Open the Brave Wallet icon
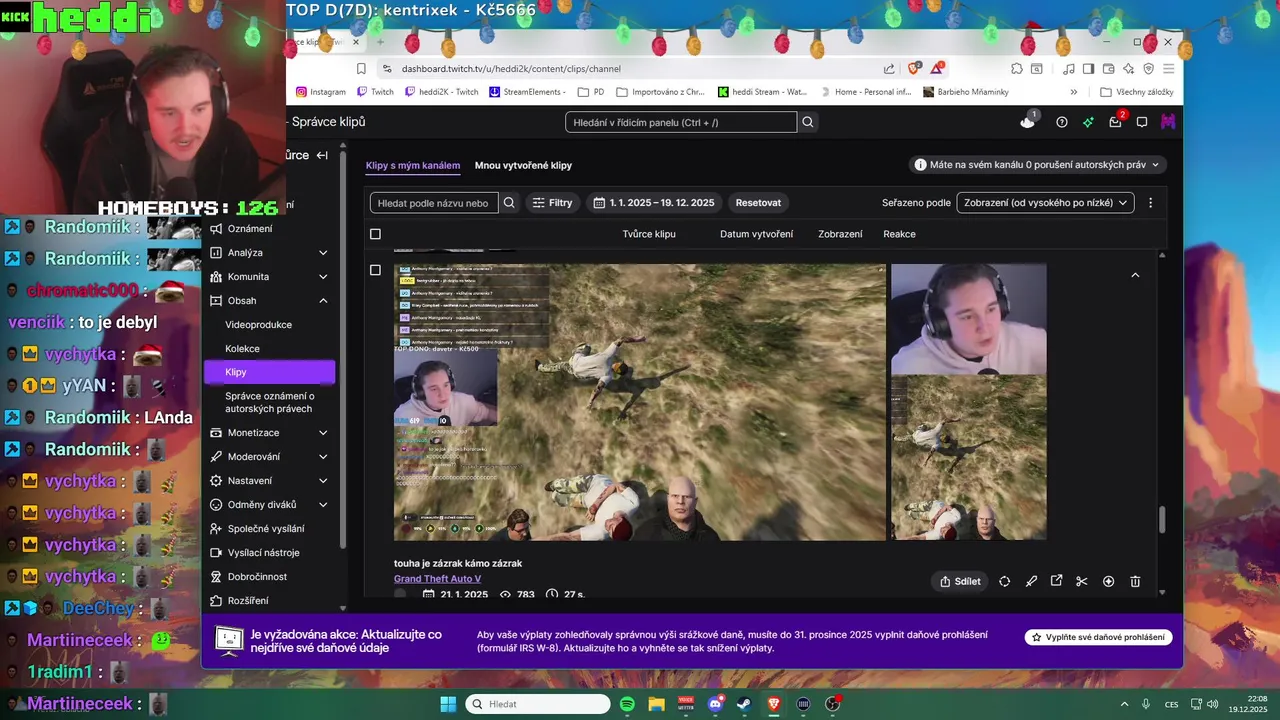Viewport: 1280px width, 720px height. coord(1109,68)
